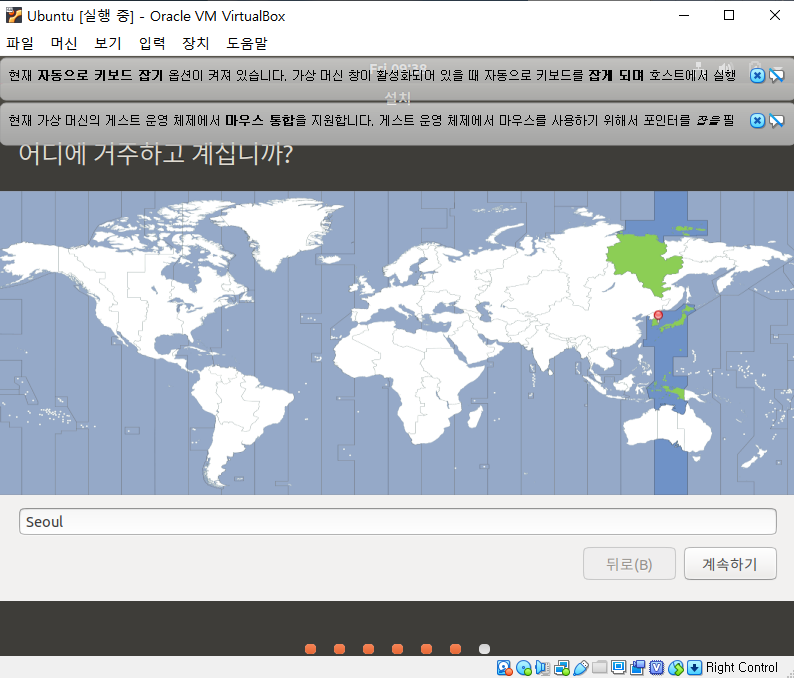Click the USB devices status icon
Image resolution: width=794 pixels, height=678 pixels.
581,668
